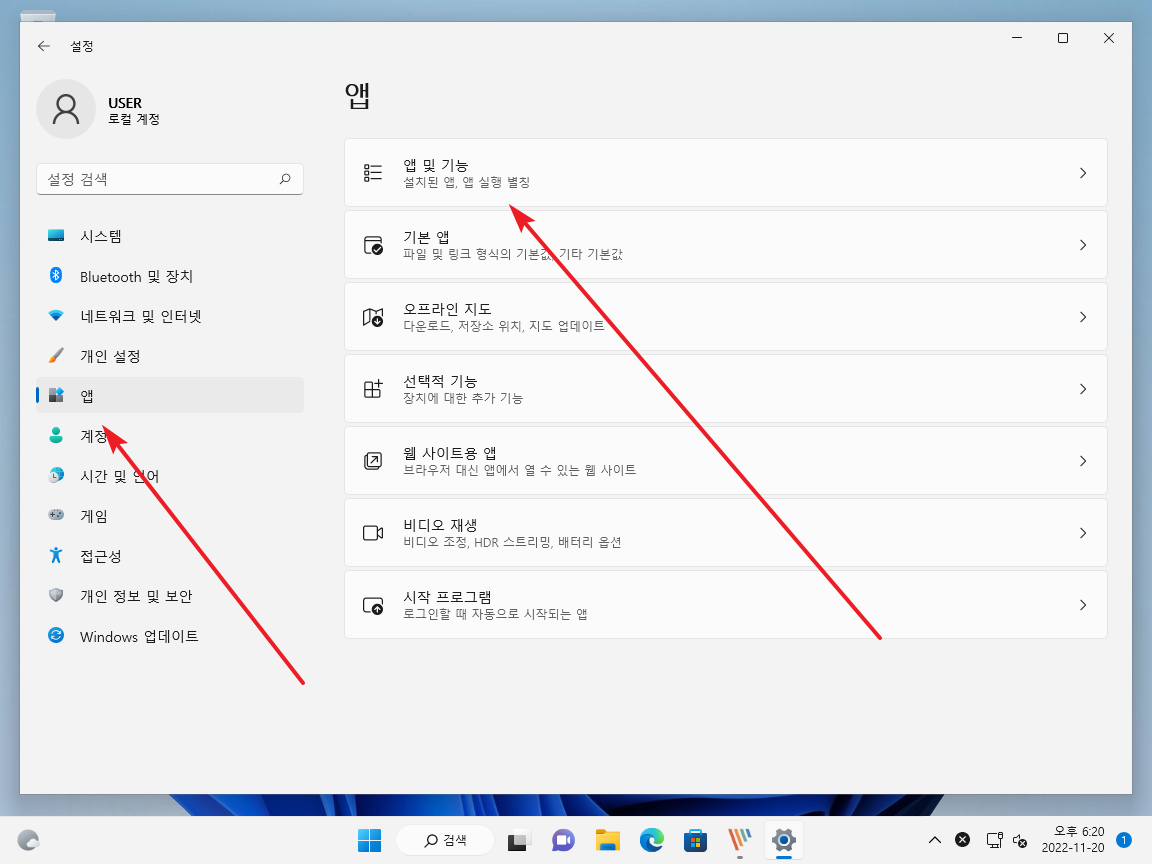Open 시작 프로그램 startup apps settings
Viewport: 1152px width, 864px height.
tap(725, 604)
